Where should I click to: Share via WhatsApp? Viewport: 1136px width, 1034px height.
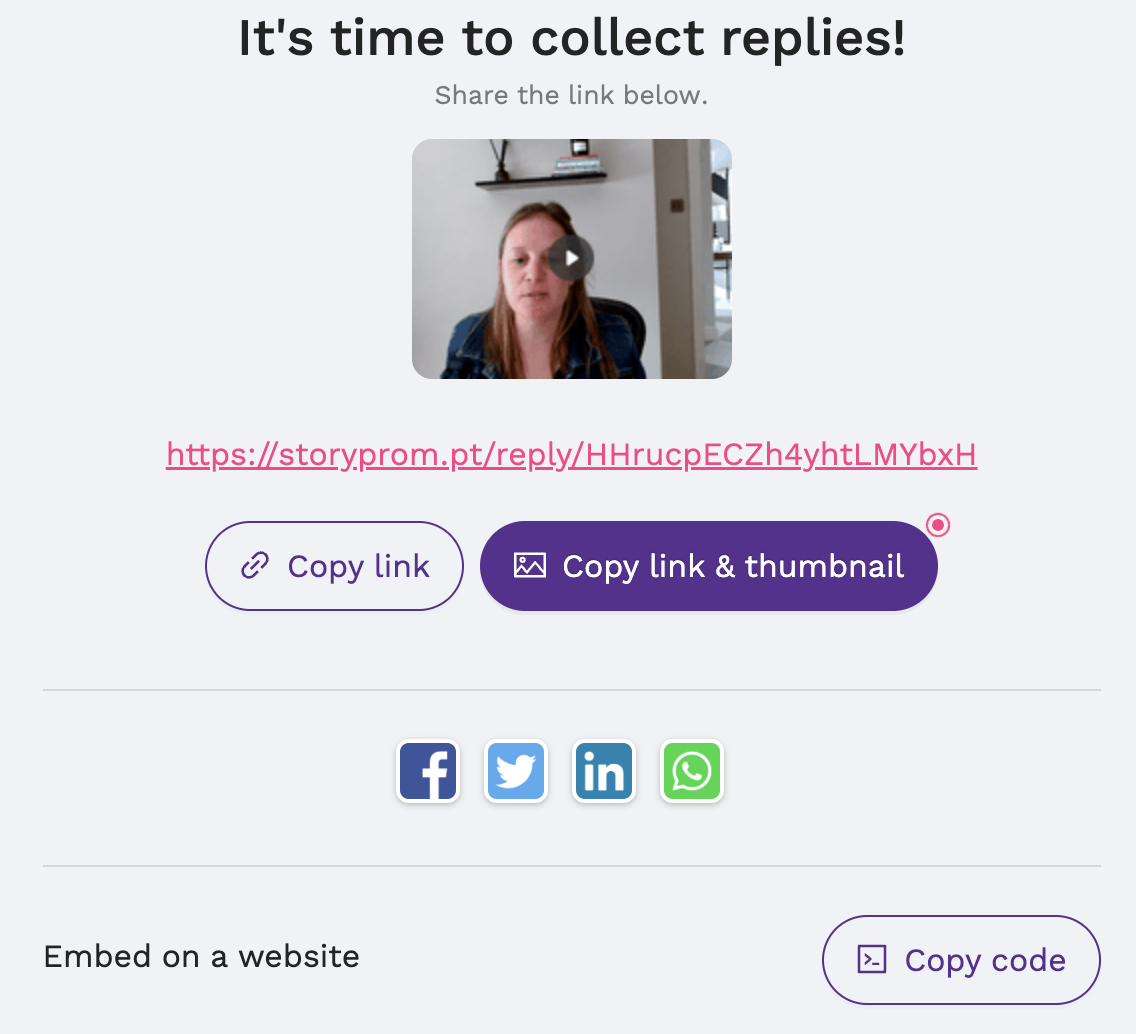click(692, 771)
